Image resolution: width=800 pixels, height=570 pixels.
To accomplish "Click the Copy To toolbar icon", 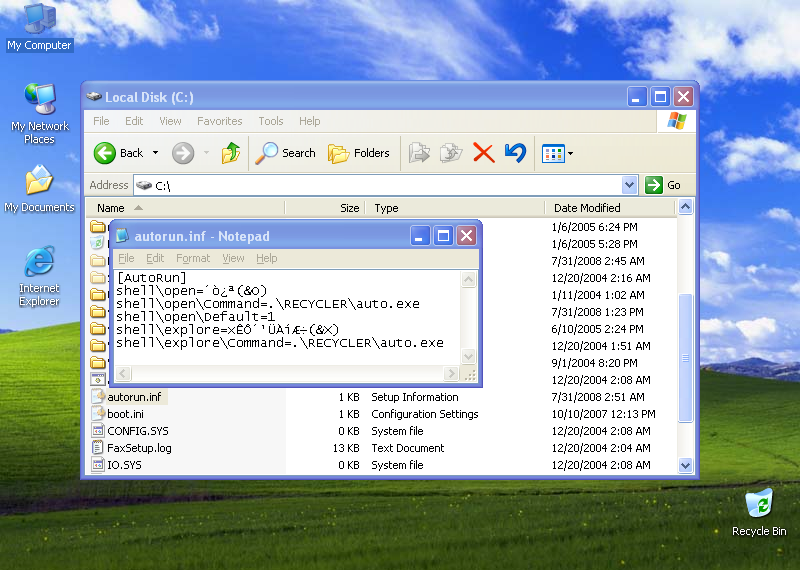I will [451, 153].
